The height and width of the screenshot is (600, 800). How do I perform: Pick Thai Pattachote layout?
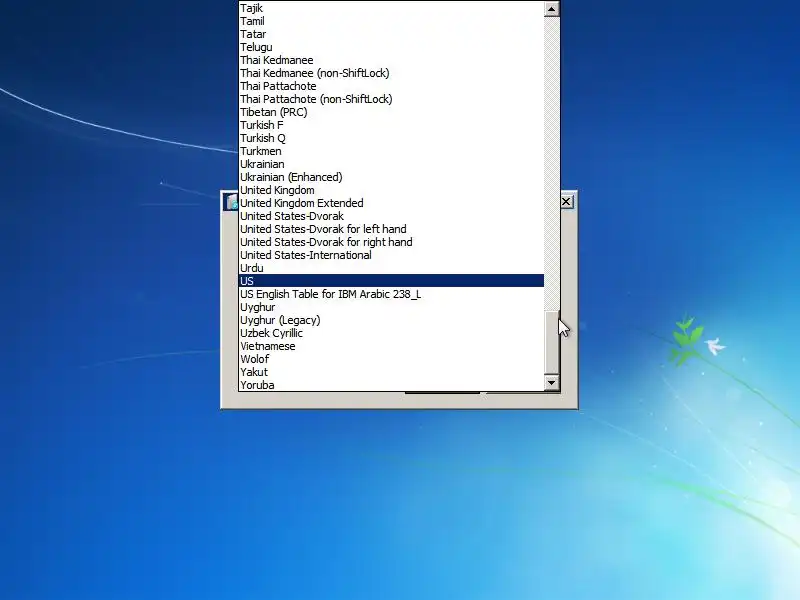[x=391, y=86]
